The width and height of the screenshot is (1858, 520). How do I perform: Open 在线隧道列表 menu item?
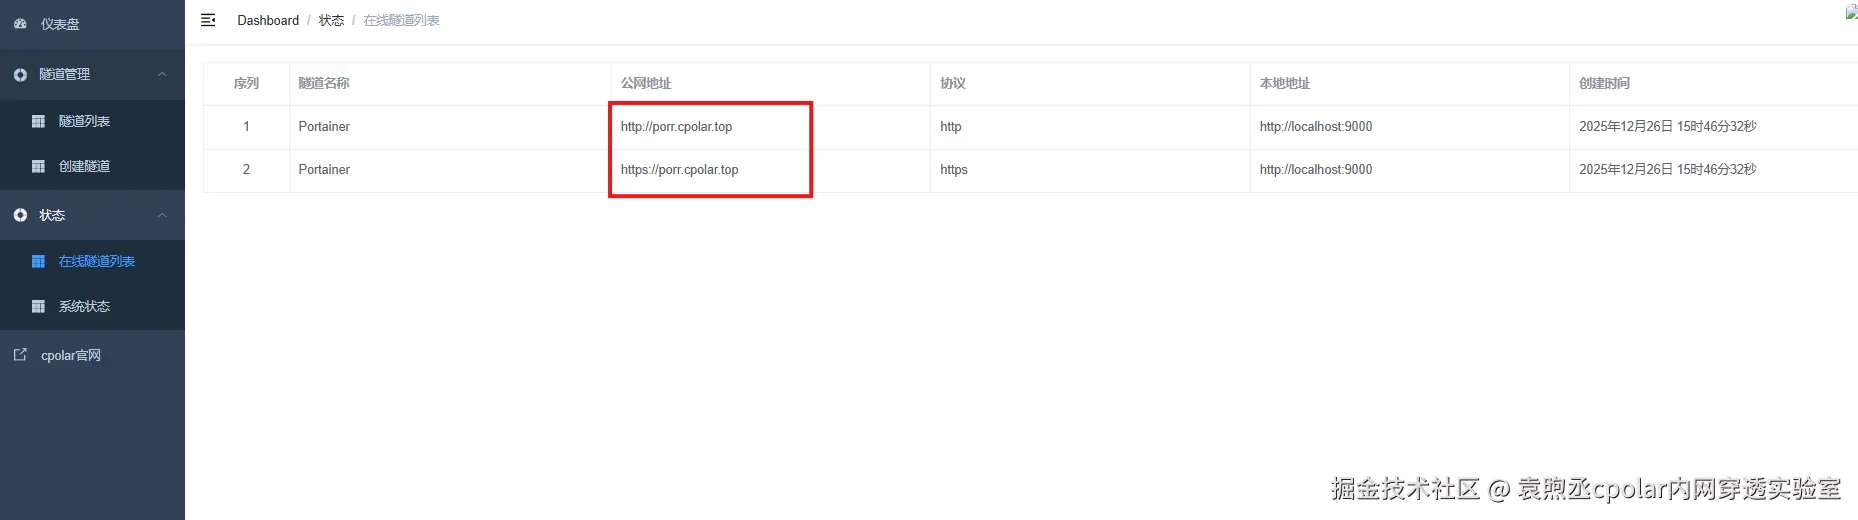coord(92,261)
